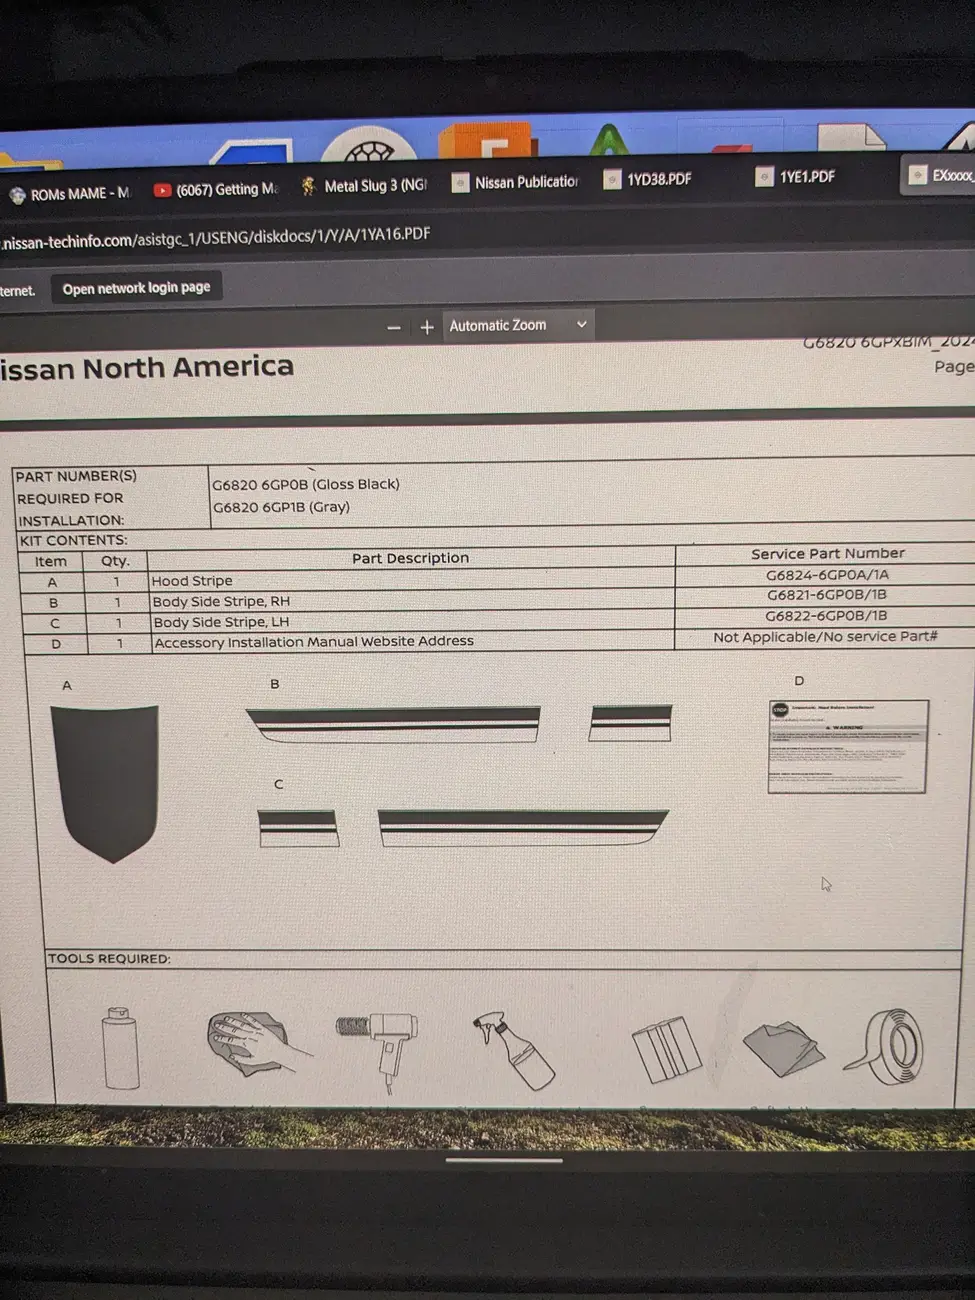Open the YouTube Getting tab
Image resolution: width=975 pixels, height=1300 pixels.
(216, 189)
